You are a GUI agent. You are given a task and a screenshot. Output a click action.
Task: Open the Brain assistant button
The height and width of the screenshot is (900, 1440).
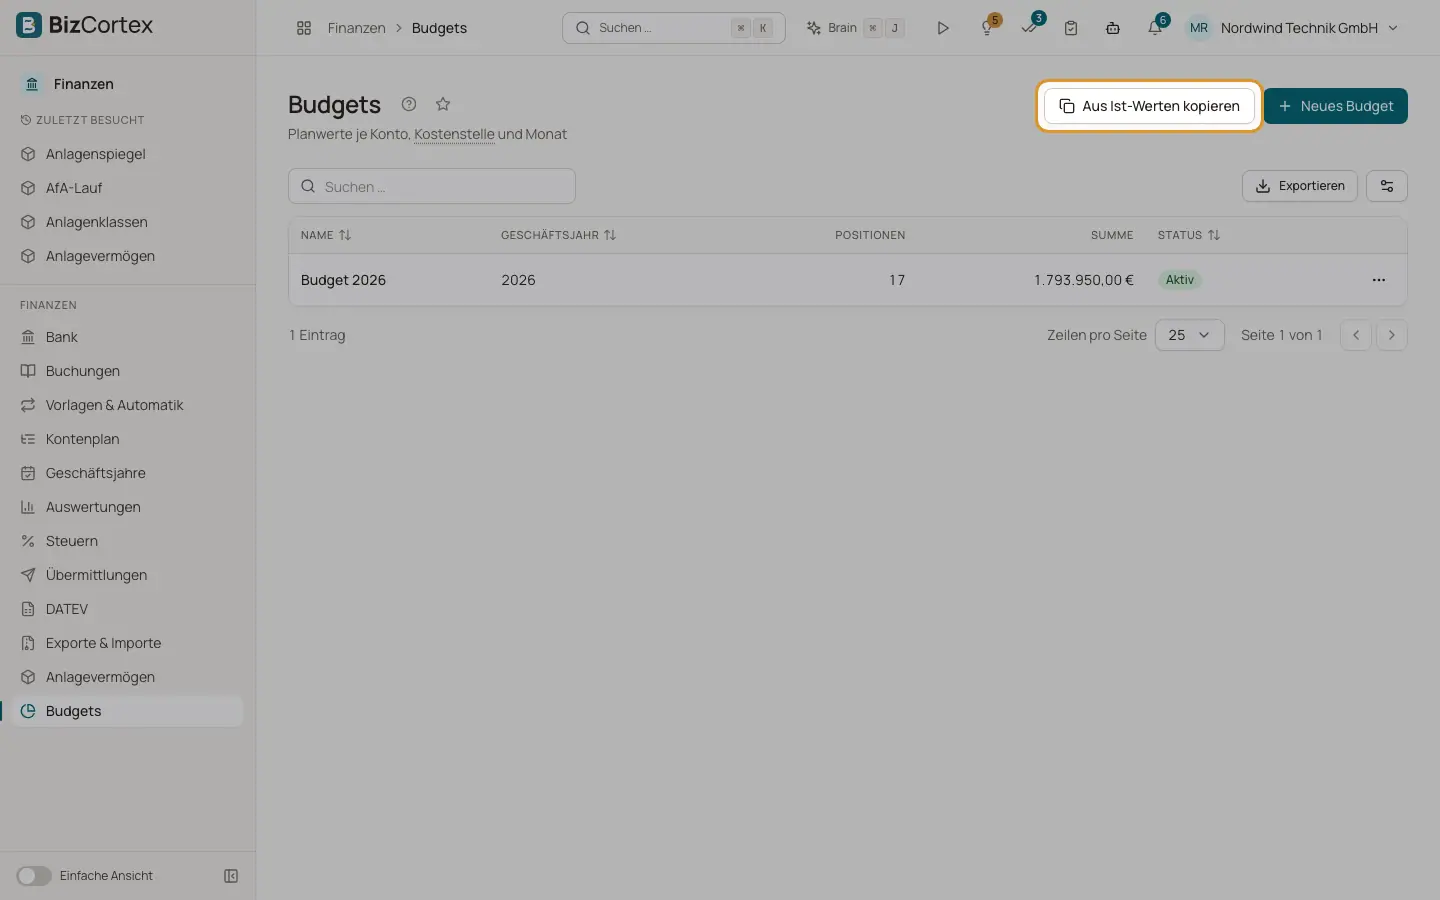click(856, 28)
